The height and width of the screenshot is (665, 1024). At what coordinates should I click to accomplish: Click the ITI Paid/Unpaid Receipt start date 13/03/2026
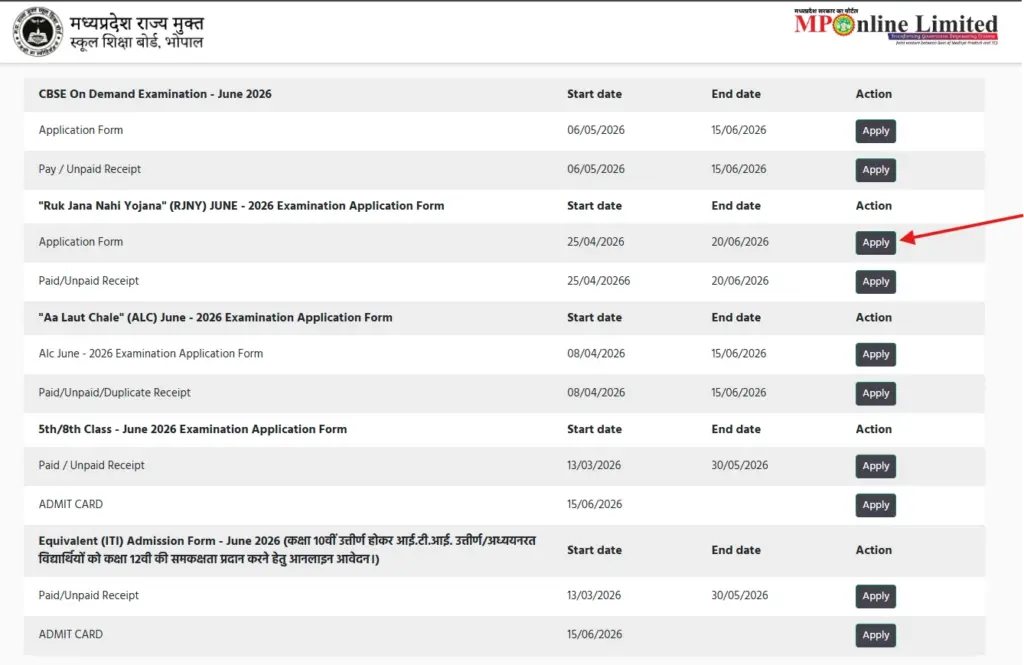click(x=594, y=595)
